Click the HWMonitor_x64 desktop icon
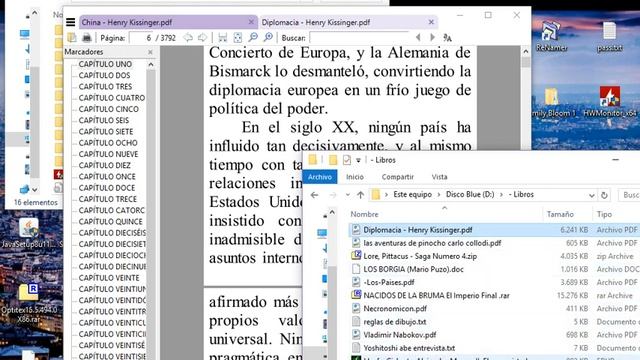Screen dimensions: 640x360 coord(610,101)
